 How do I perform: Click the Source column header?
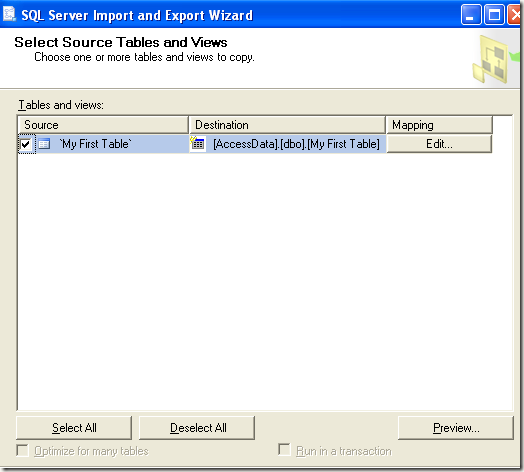103,125
